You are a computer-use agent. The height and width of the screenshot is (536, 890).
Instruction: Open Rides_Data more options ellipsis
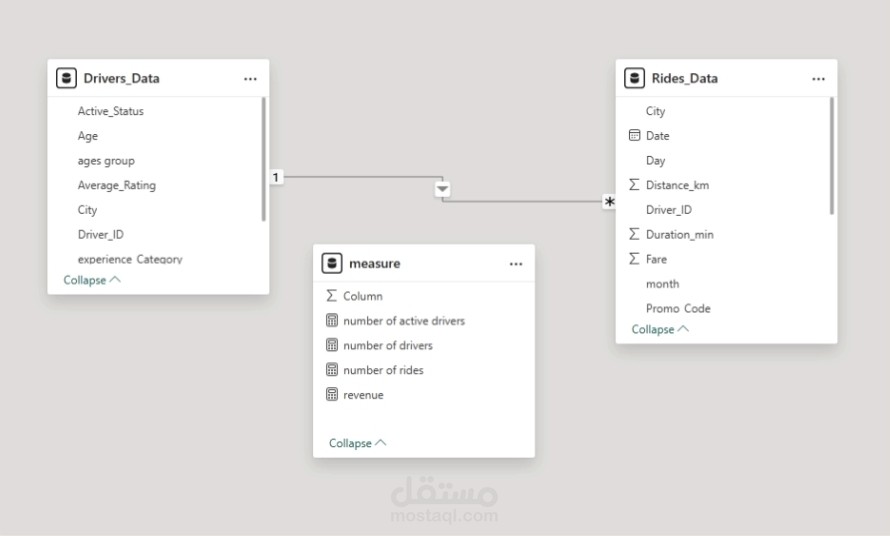[818, 78]
